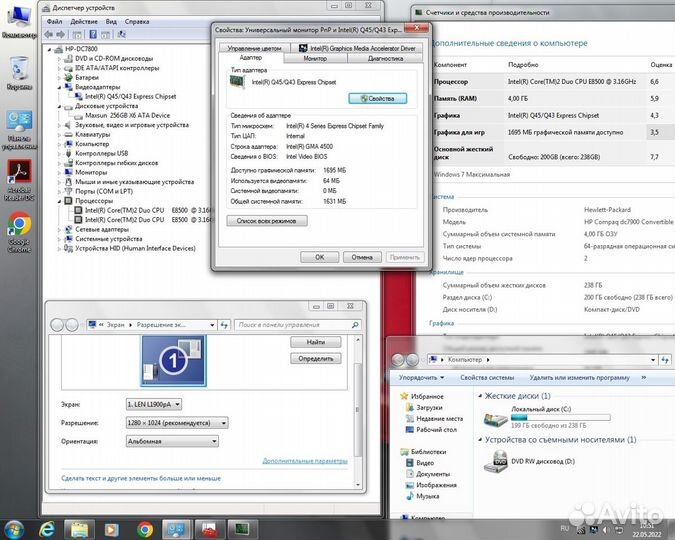Click Back arrow in Device Manager toolbar
Viewport: 675px width, 540px height.
[x=49, y=34]
